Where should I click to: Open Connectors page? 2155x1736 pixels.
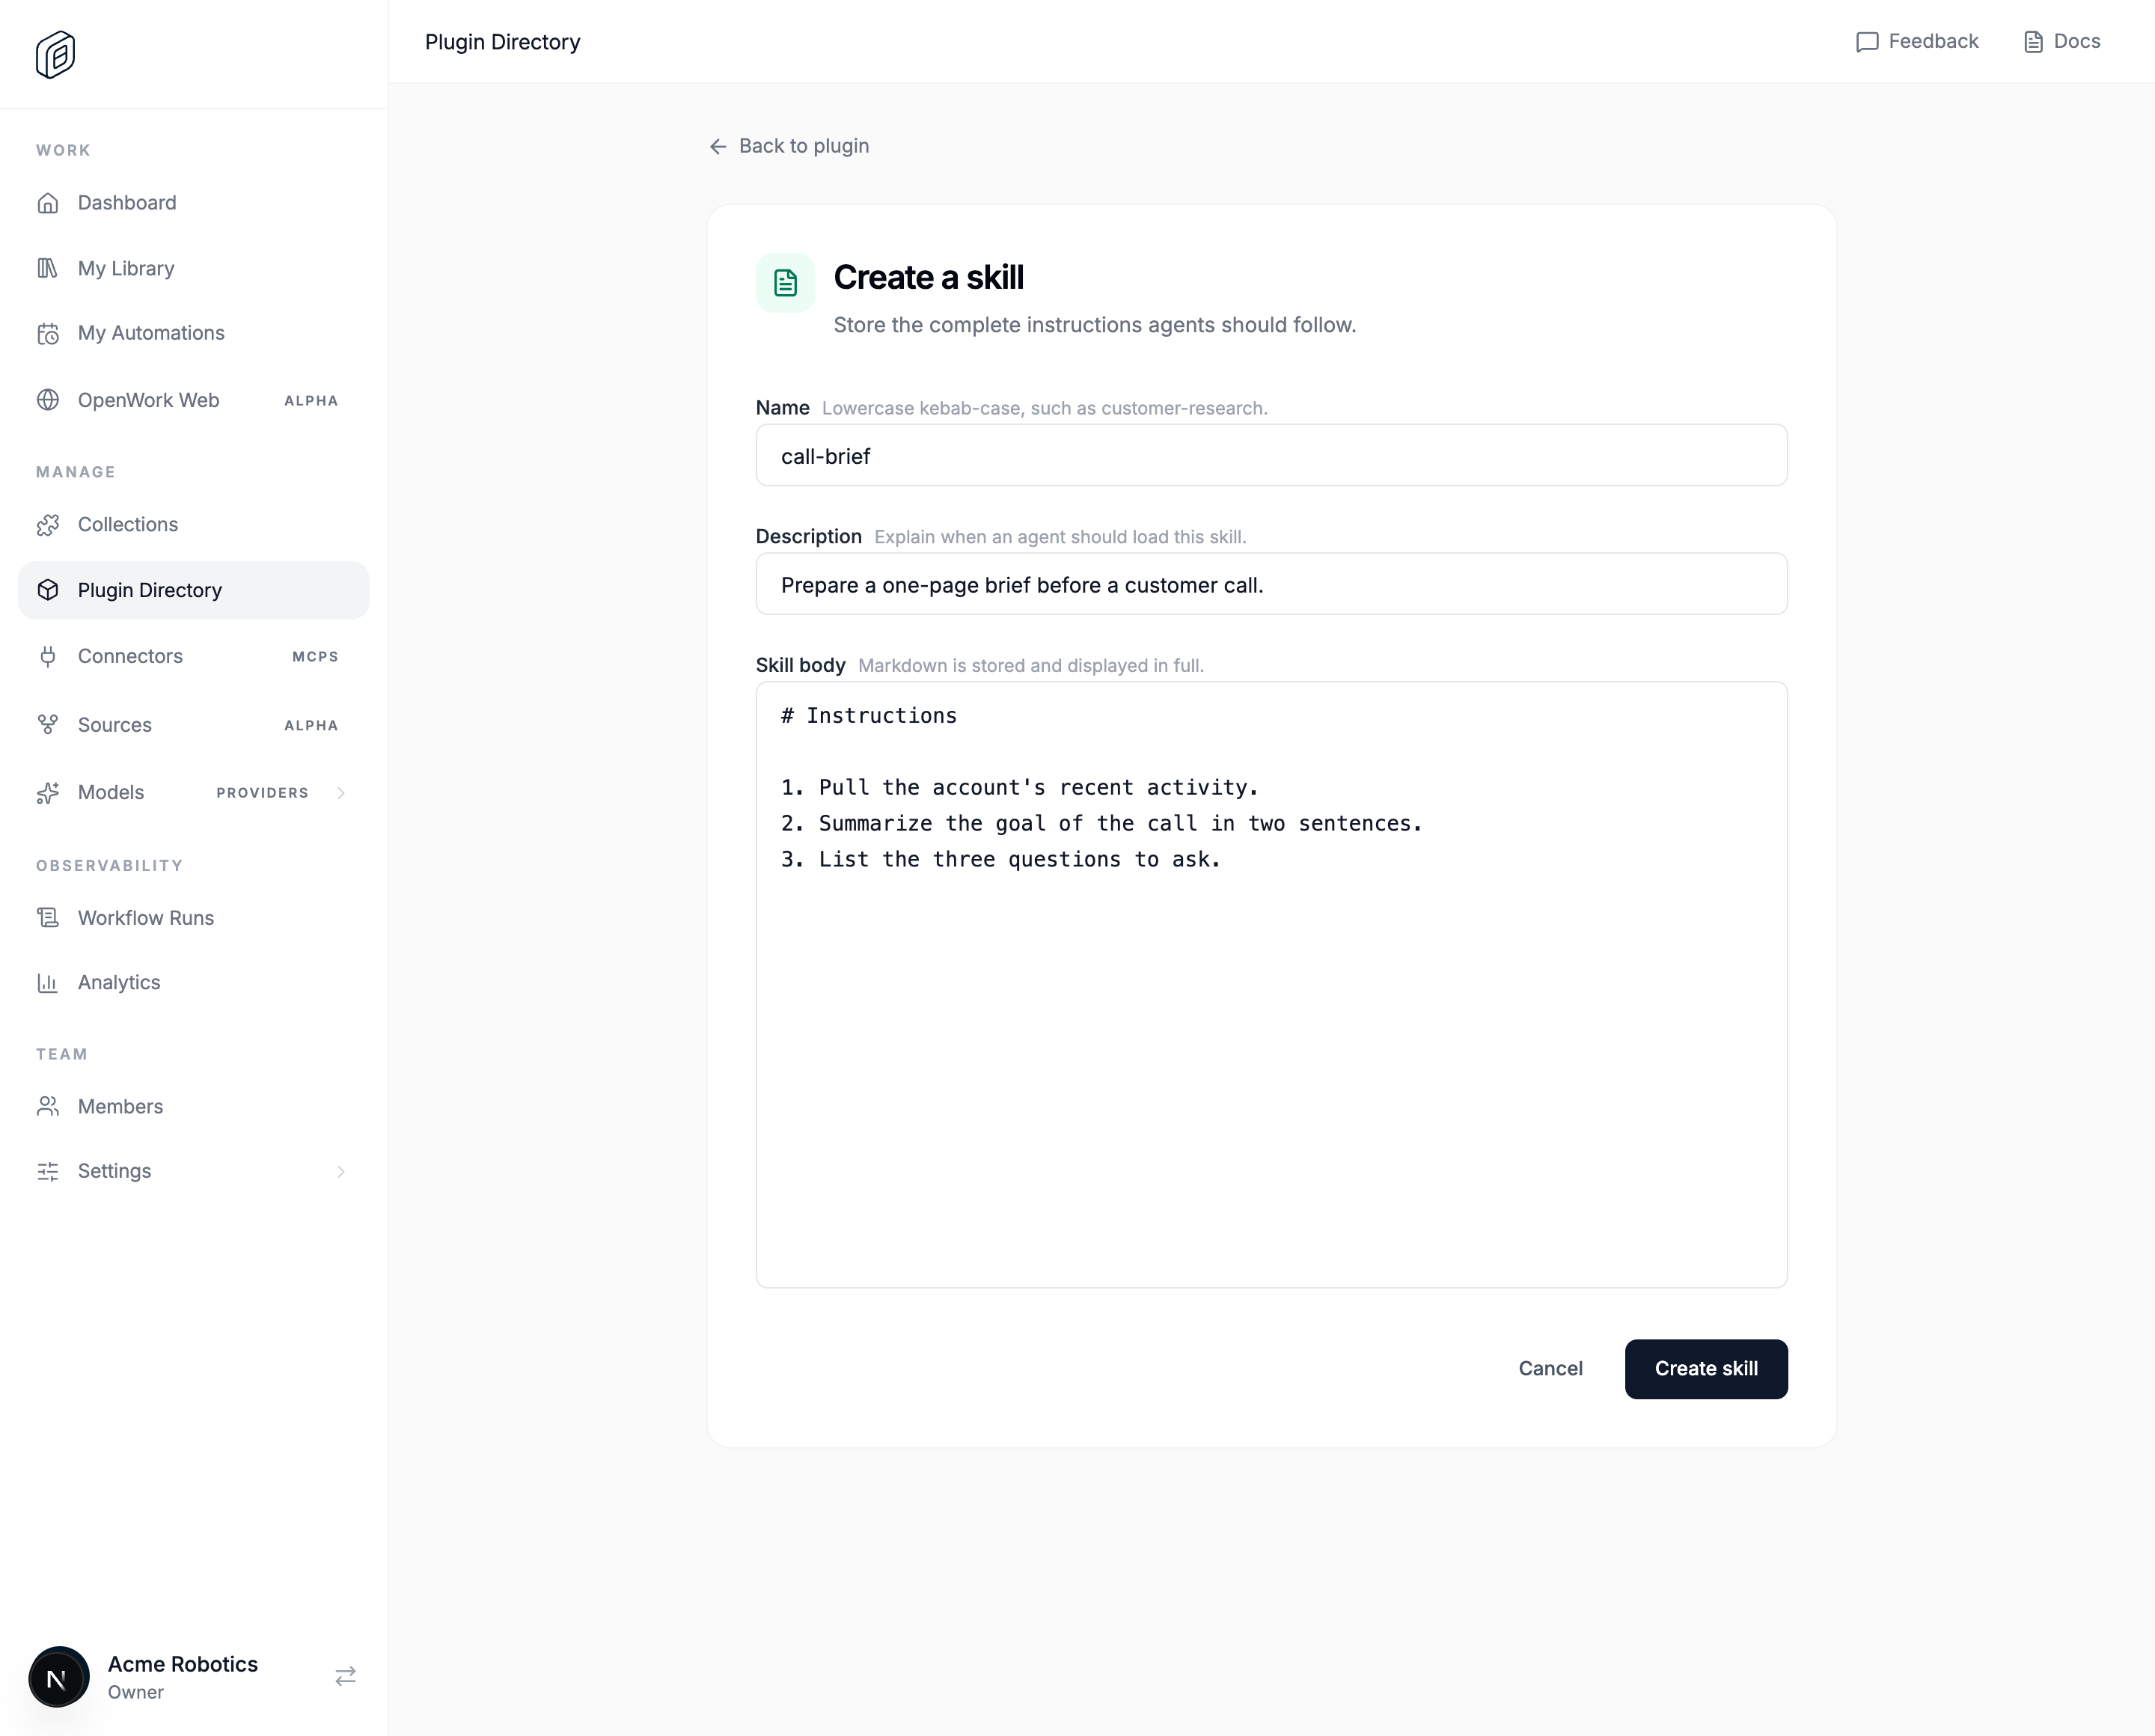tap(193, 656)
